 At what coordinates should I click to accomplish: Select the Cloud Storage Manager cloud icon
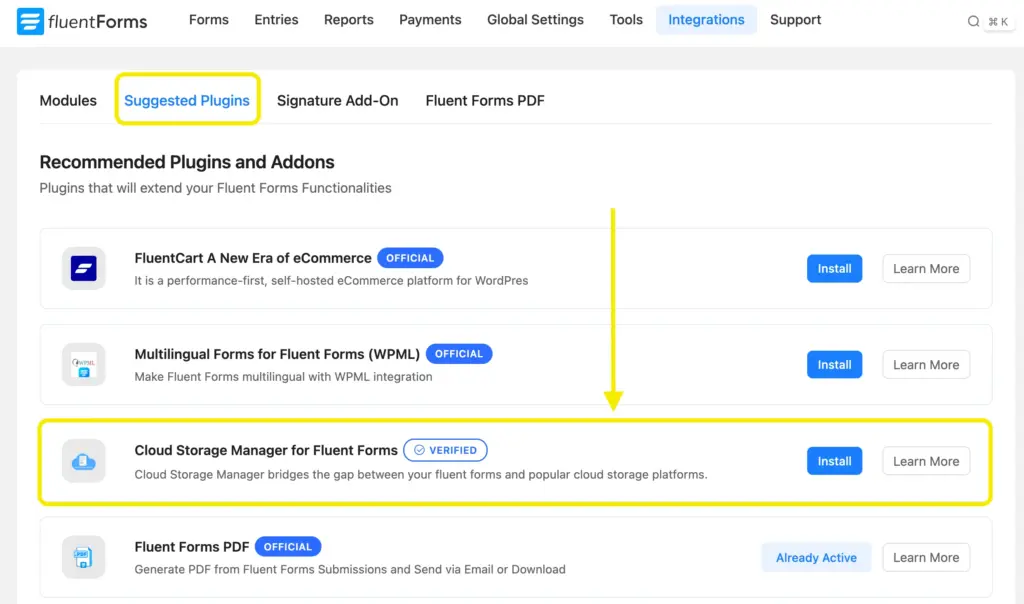[x=83, y=460]
